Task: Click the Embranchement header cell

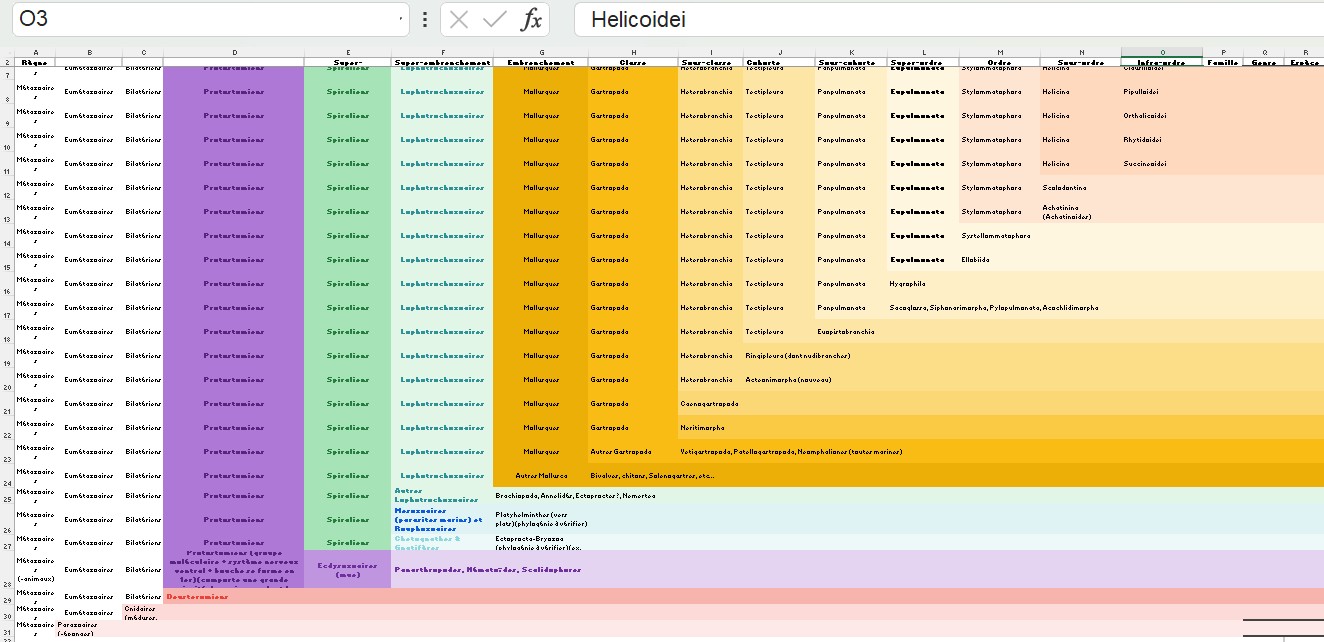Action: click(541, 62)
